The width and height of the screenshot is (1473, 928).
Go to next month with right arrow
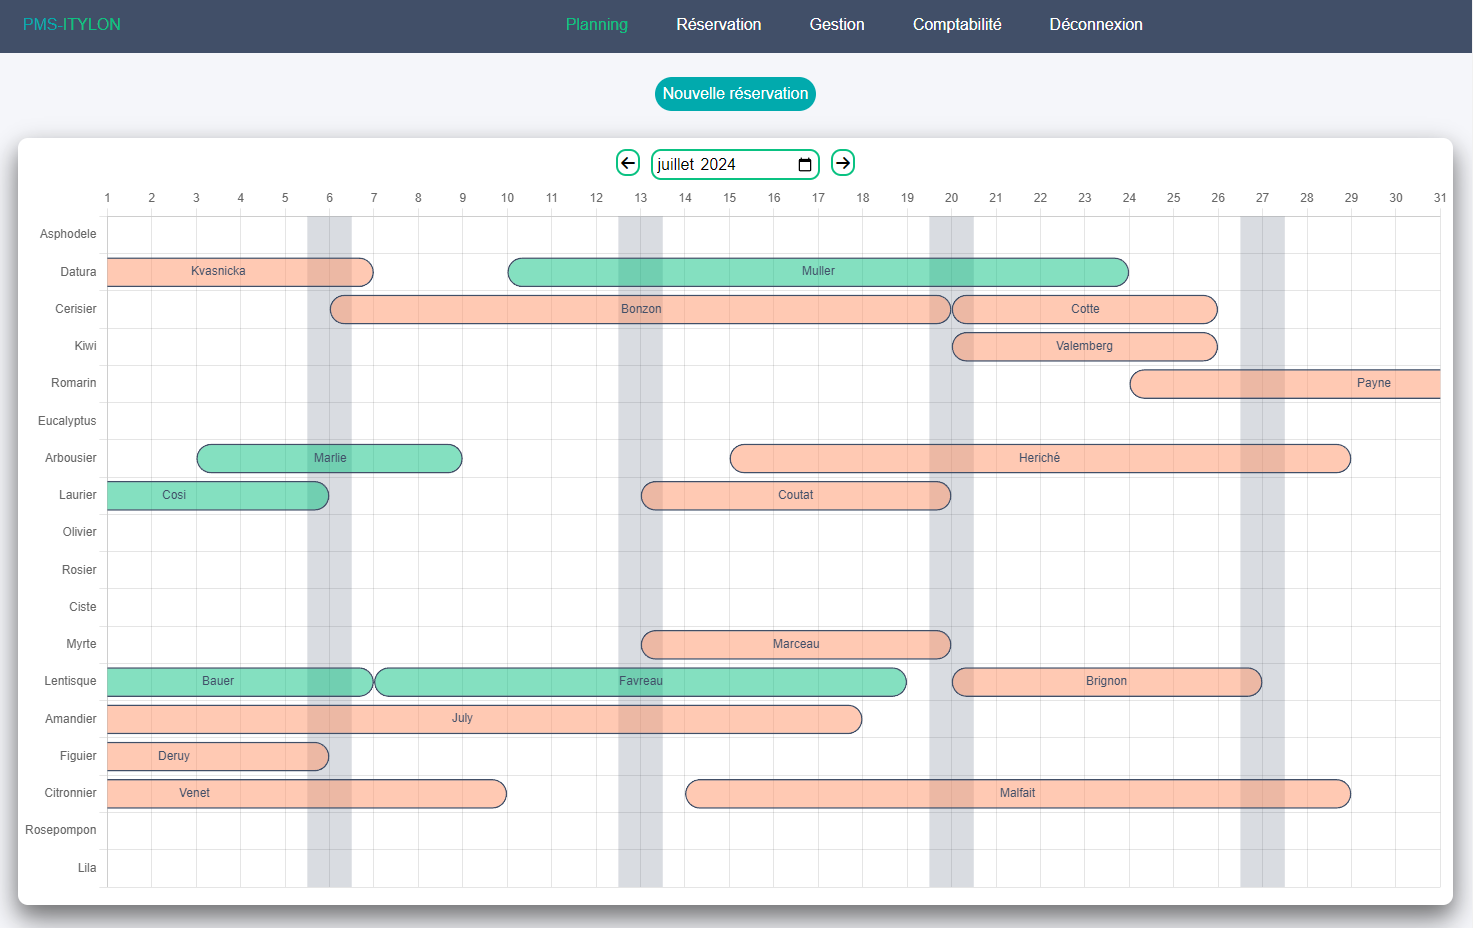pos(843,163)
